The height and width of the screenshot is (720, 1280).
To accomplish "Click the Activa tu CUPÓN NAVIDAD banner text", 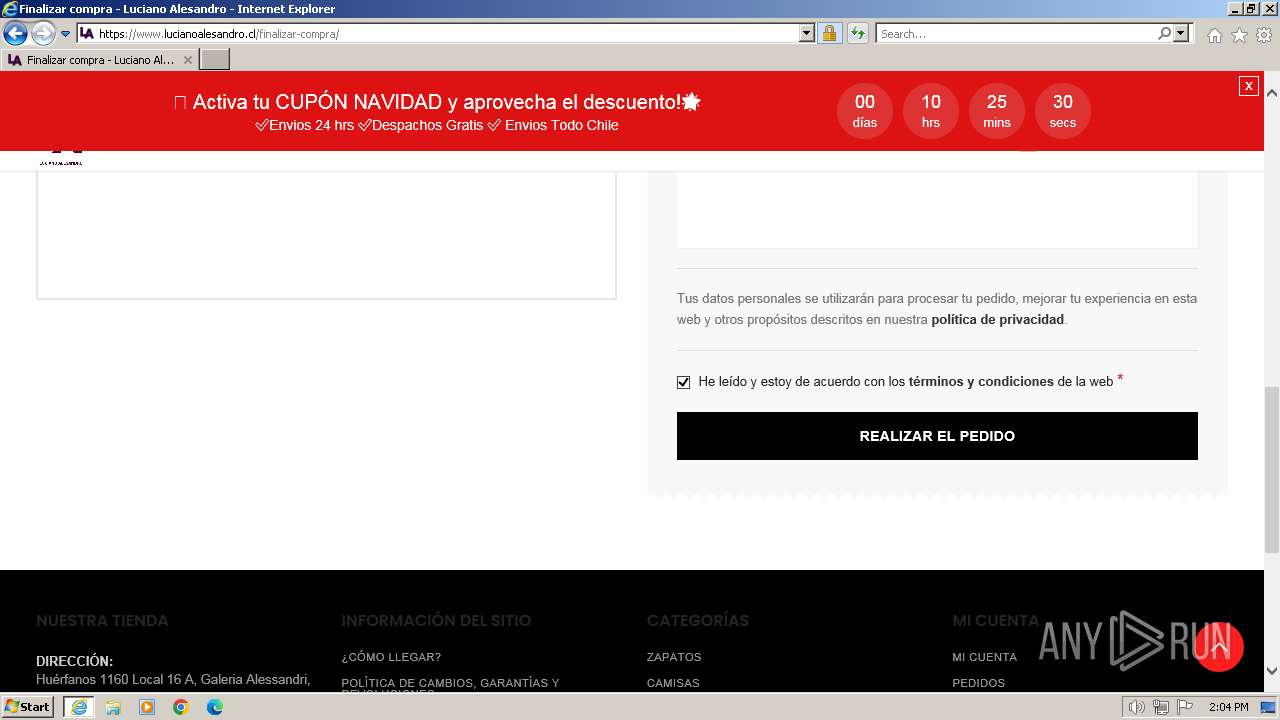I will [x=437, y=102].
